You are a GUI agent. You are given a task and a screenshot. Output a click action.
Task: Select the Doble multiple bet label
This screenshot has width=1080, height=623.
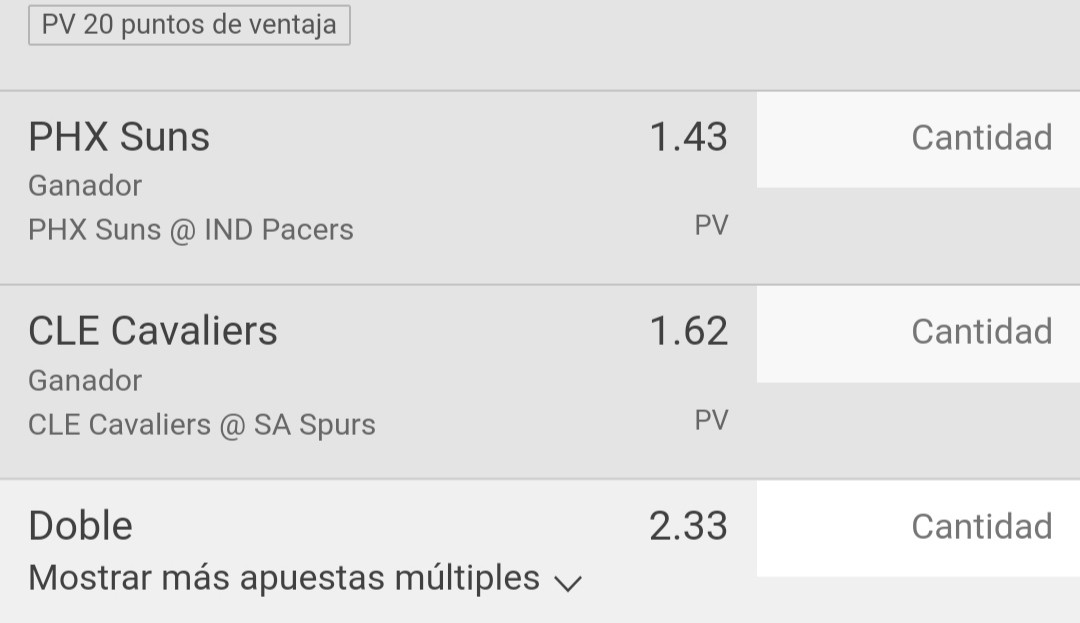(81, 526)
